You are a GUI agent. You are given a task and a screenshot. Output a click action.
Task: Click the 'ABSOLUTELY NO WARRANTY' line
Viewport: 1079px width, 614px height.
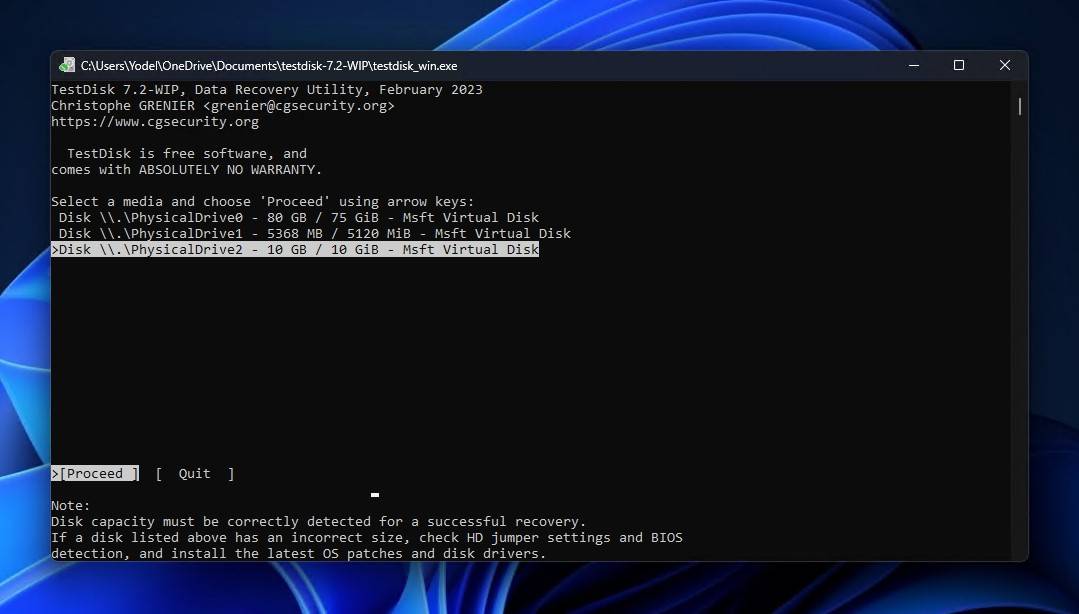pyautogui.click(x=186, y=169)
